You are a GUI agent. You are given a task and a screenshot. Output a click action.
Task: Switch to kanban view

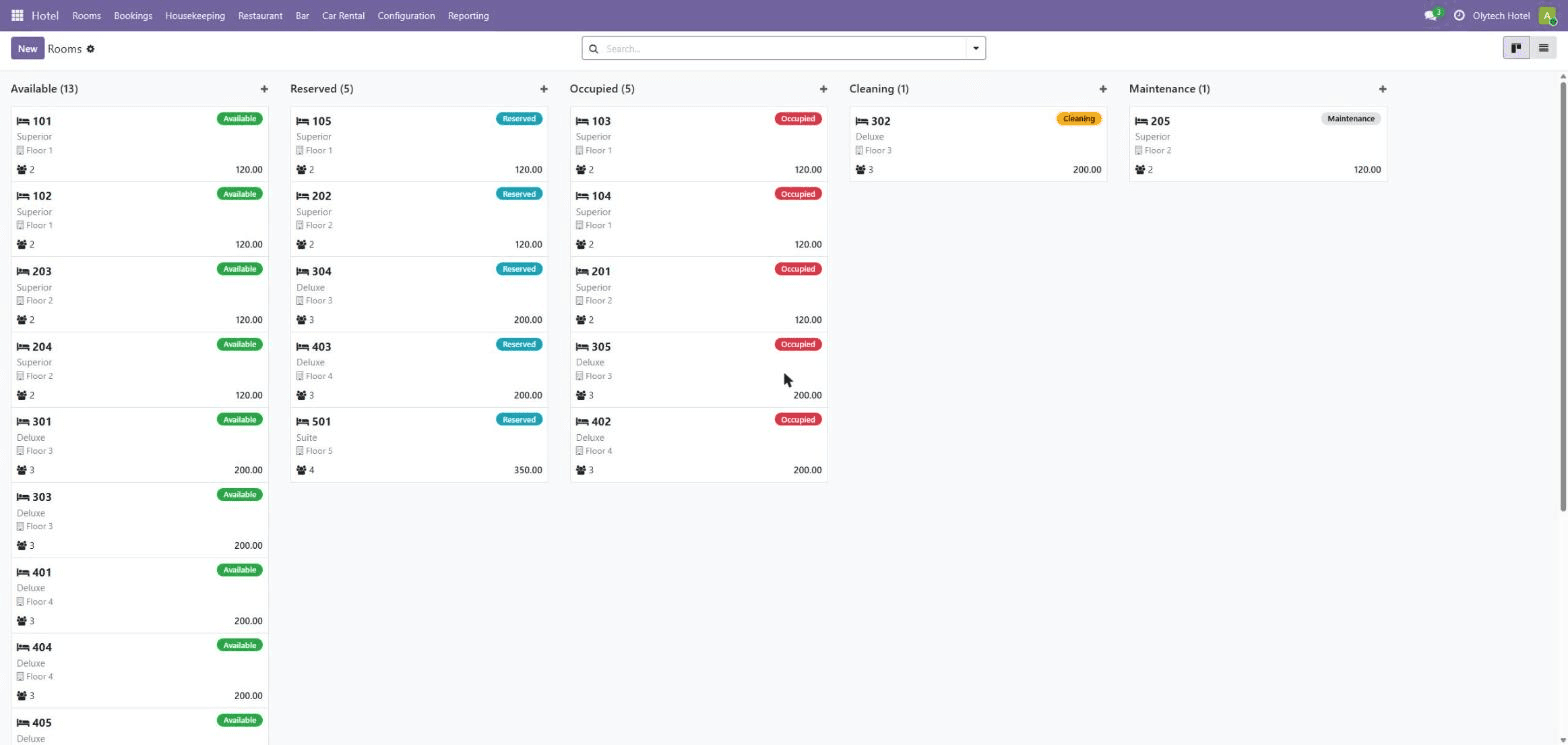tap(1516, 48)
